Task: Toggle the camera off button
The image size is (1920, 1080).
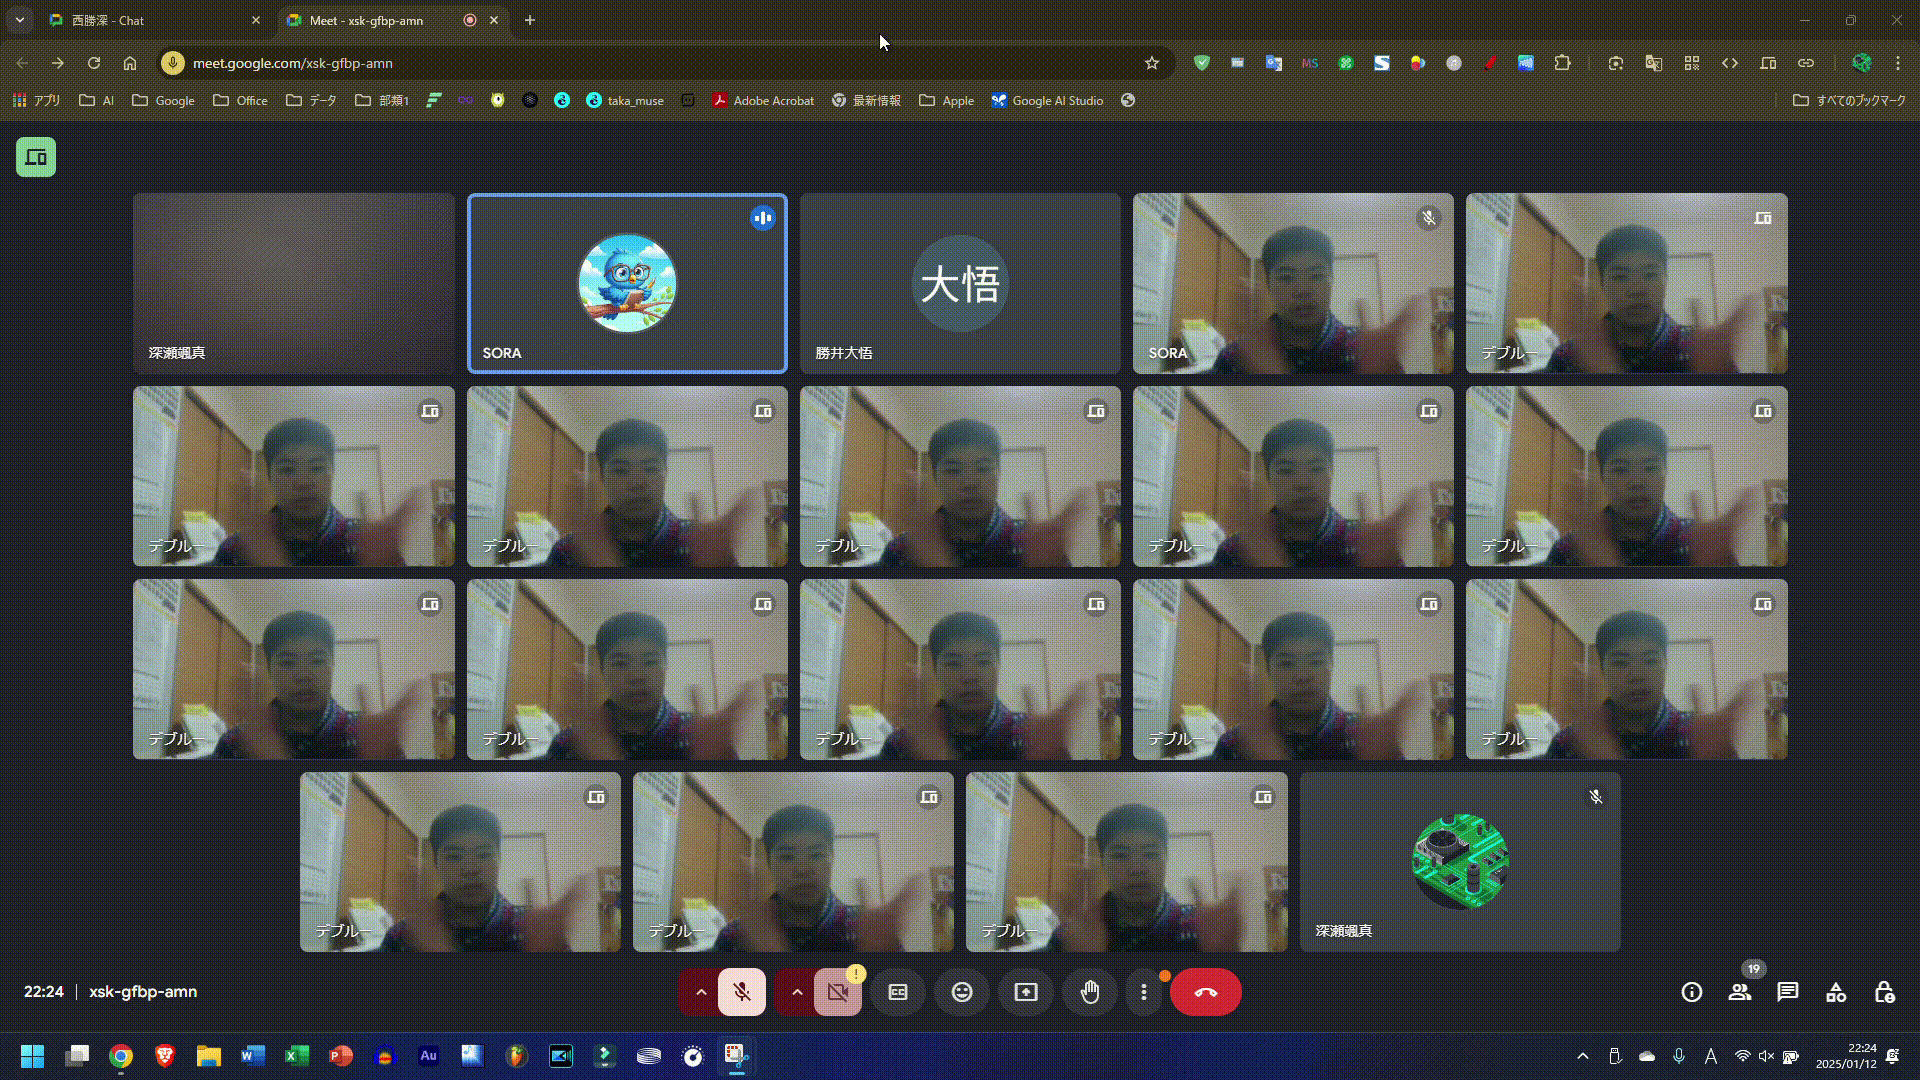Action: pyautogui.click(x=838, y=992)
